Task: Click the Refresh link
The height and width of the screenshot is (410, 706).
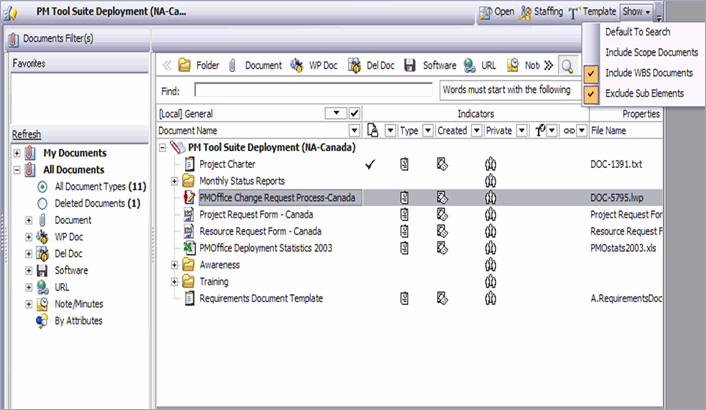Action: click(x=27, y=134)
